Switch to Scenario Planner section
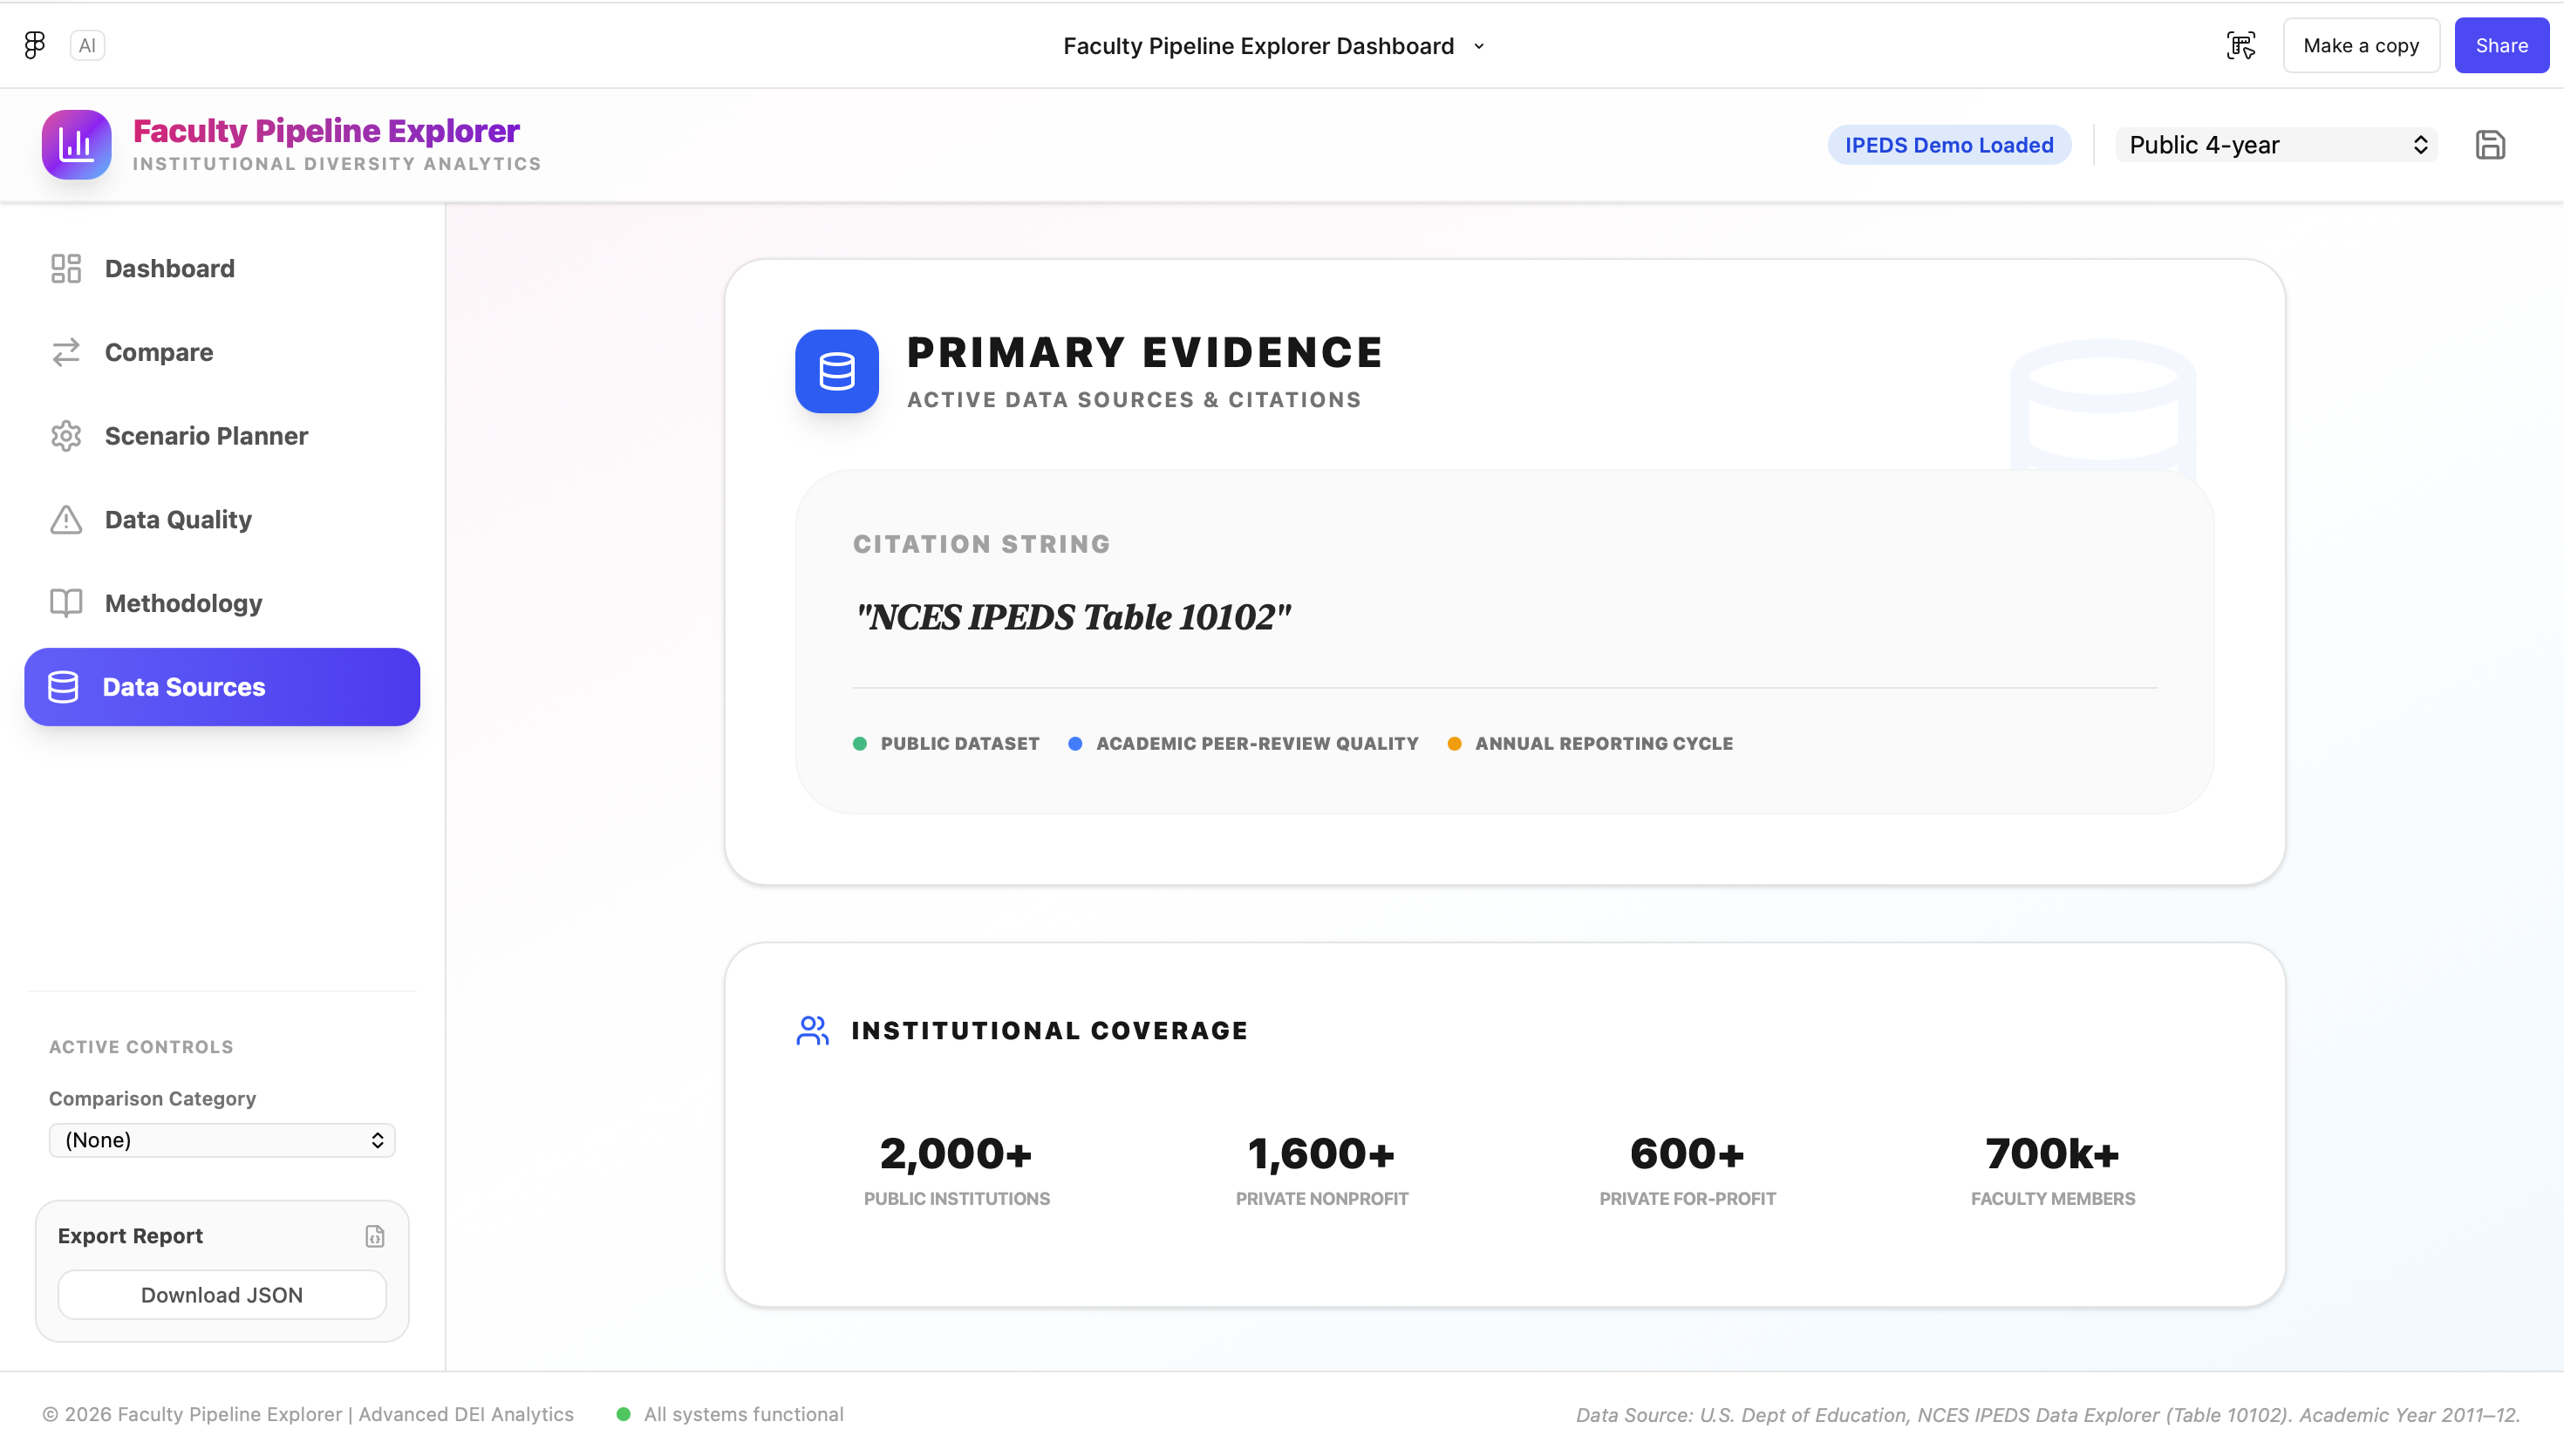 [206, 436]
